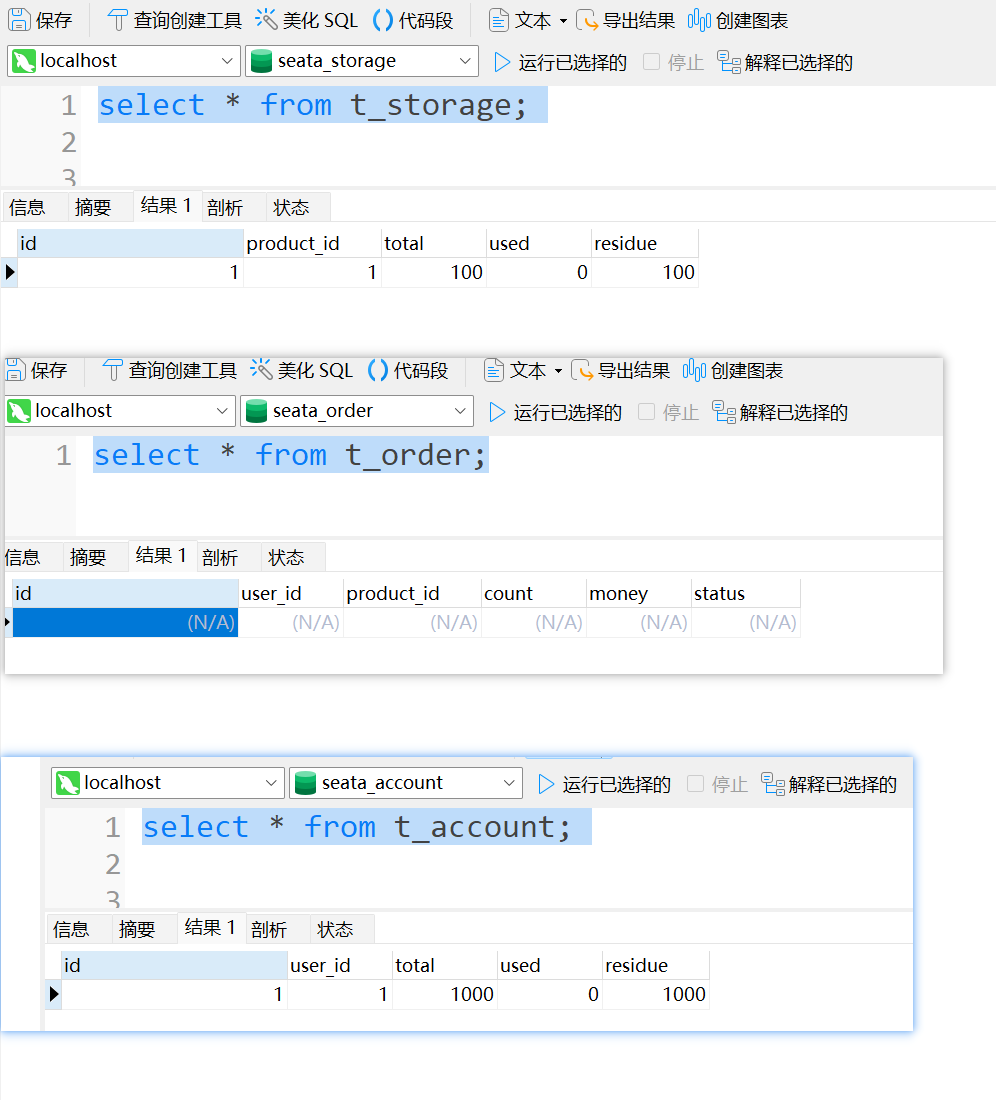Screen dimensions: 996x1100
Task: Select N/A cell under user_id in t_order
Action: pos(291,622)
